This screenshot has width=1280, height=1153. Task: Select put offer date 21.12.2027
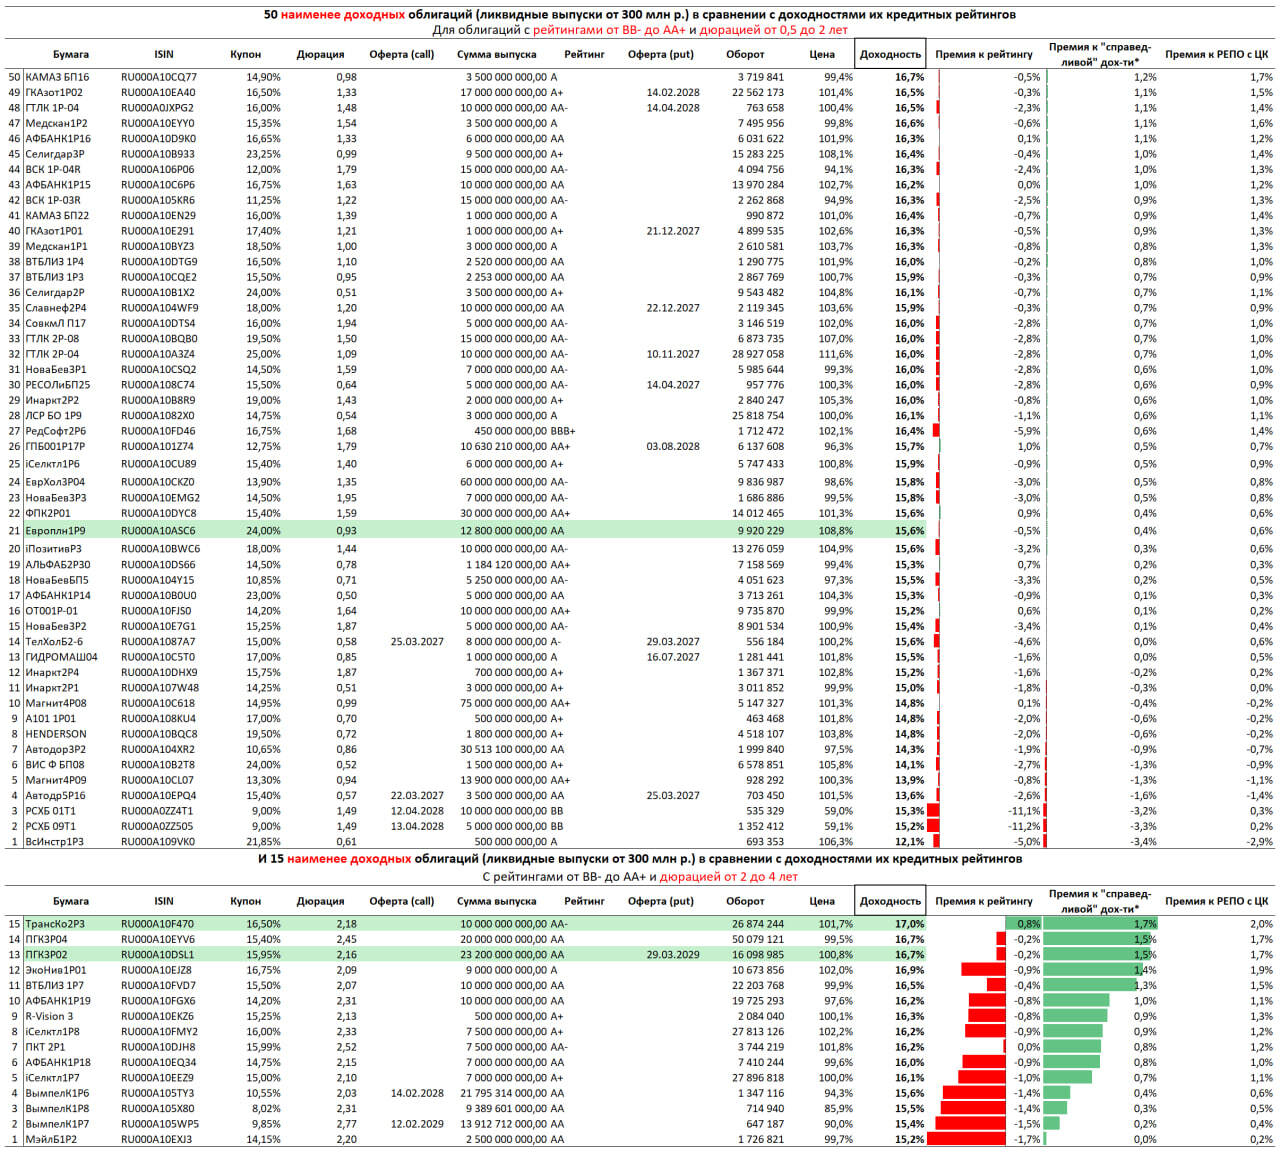[x=673, y=231]
